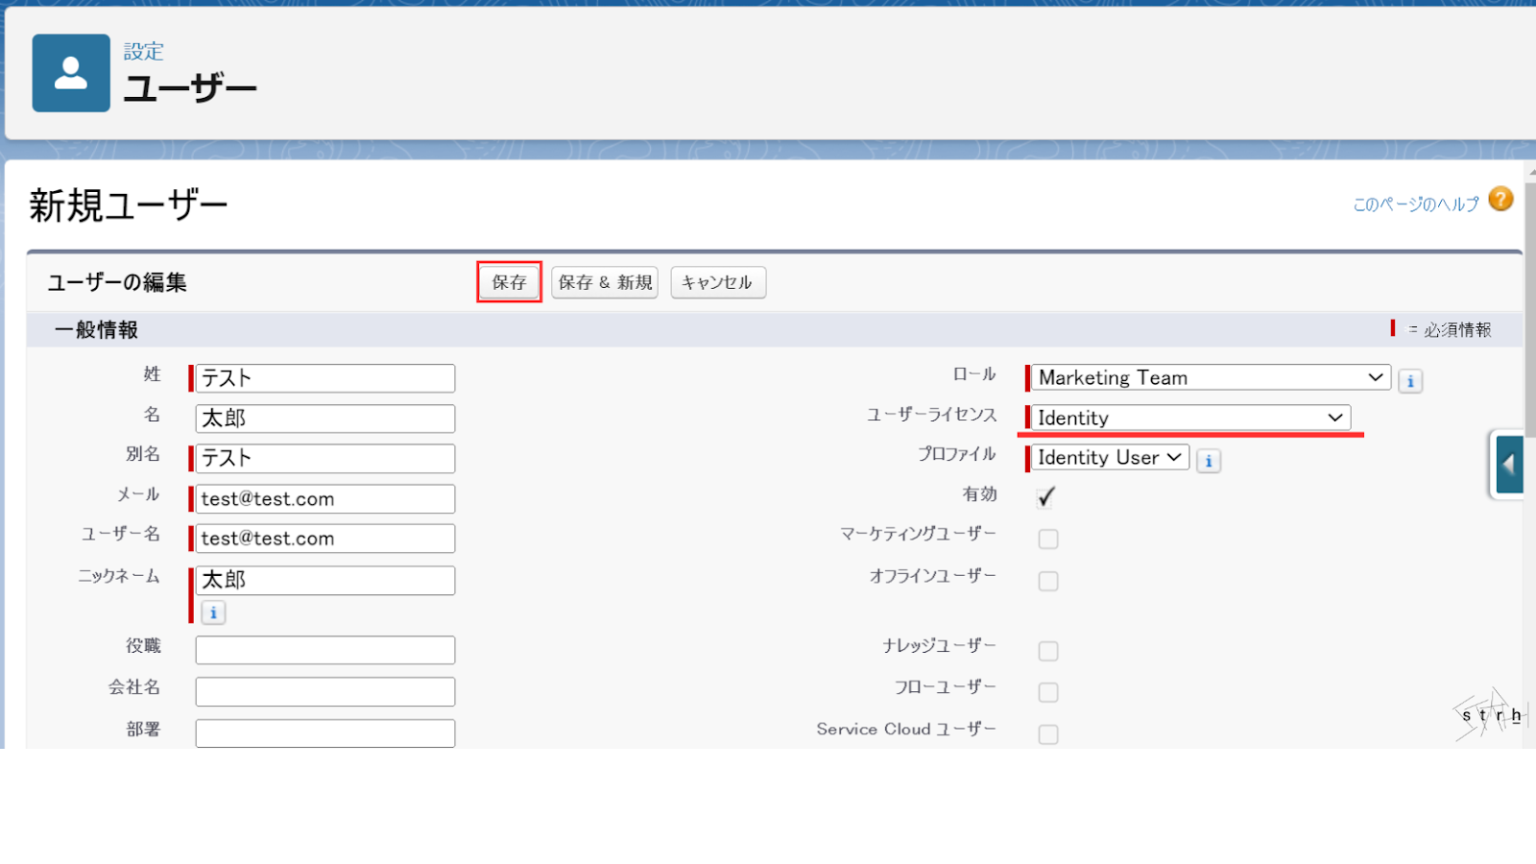The width and height of the screenshot is (1536, 864).
Task: Uncheck the 有効 checkbox
Action: tap(1045, 496)
